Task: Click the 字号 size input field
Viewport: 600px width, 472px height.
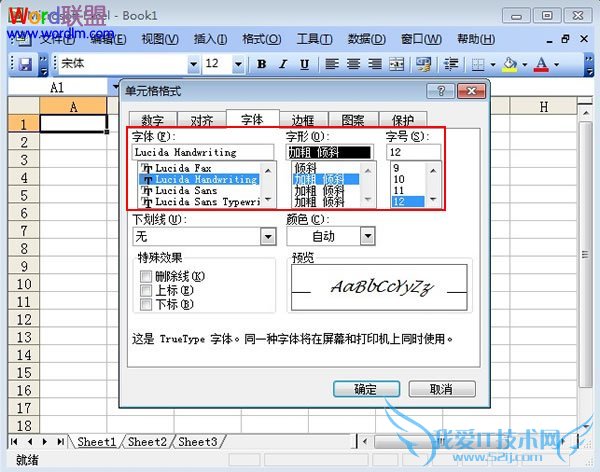Action: point(414,152)
